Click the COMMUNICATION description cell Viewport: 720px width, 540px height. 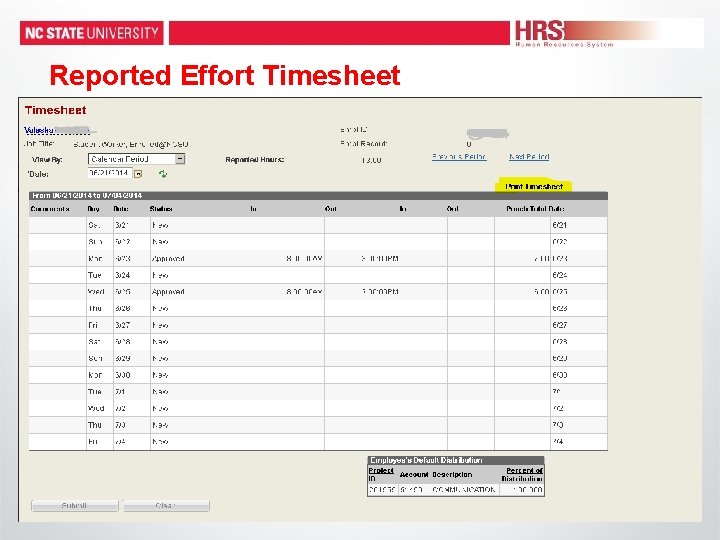click(x=464, y=490)
